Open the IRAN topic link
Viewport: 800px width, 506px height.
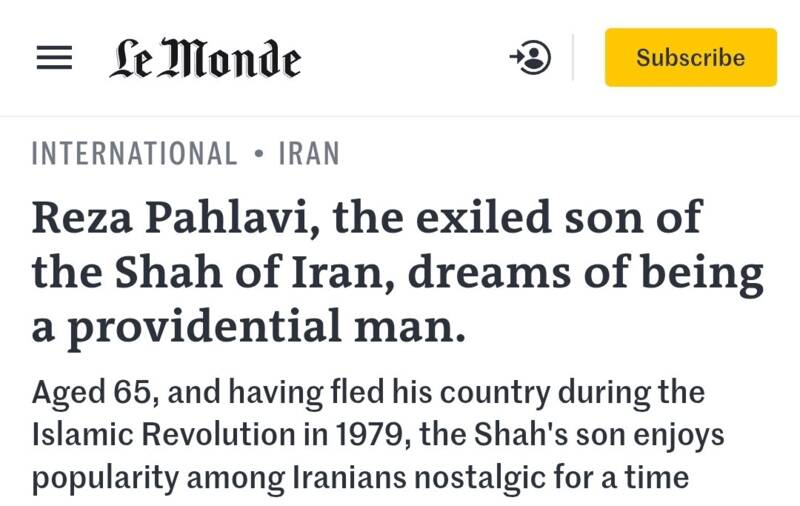coord(309,154)
